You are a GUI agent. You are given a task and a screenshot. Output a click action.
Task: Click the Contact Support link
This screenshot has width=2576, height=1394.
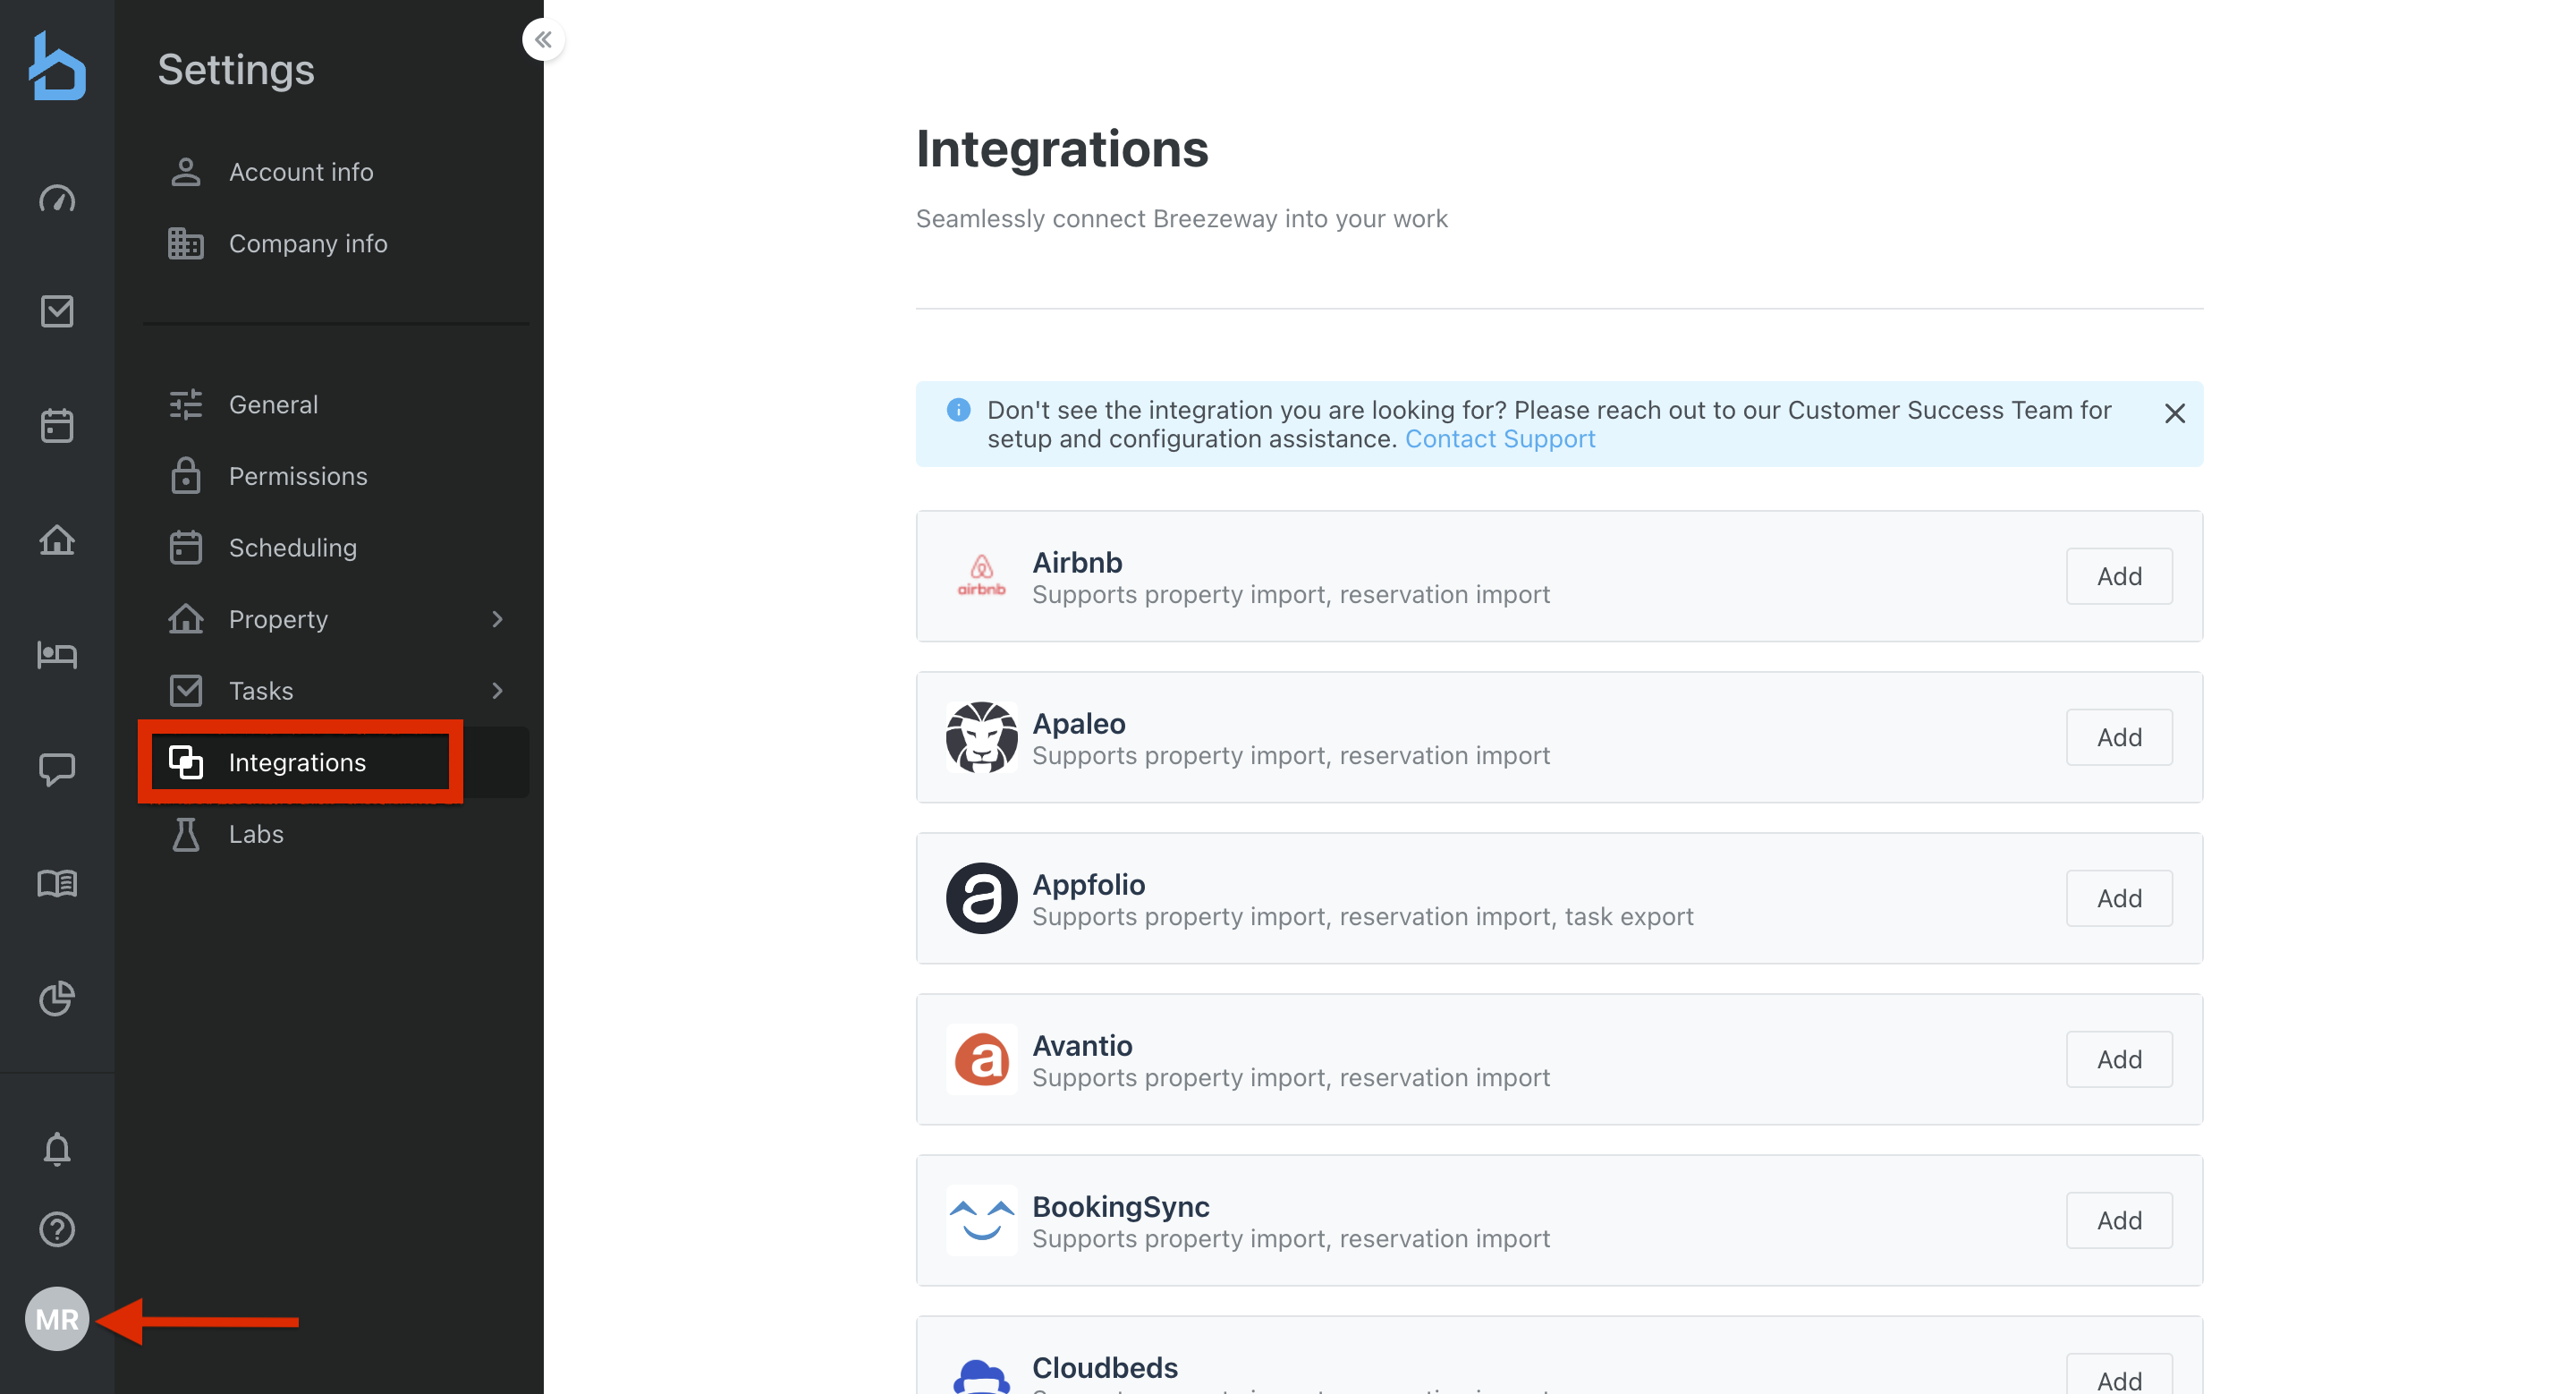(x=1499, y=439)
